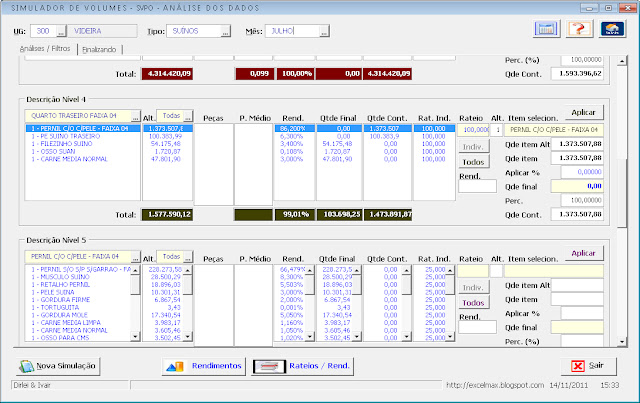Open the Rendimentos button
Viewport: 640px width, 403px height.
point(204,366)
